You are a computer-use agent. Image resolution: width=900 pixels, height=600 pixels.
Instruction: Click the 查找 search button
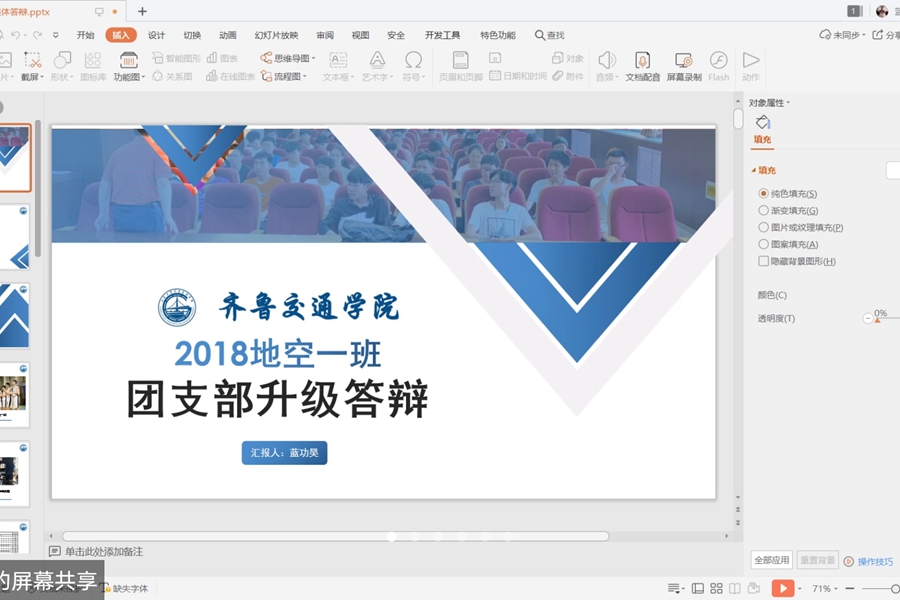(x=550, y=35)
